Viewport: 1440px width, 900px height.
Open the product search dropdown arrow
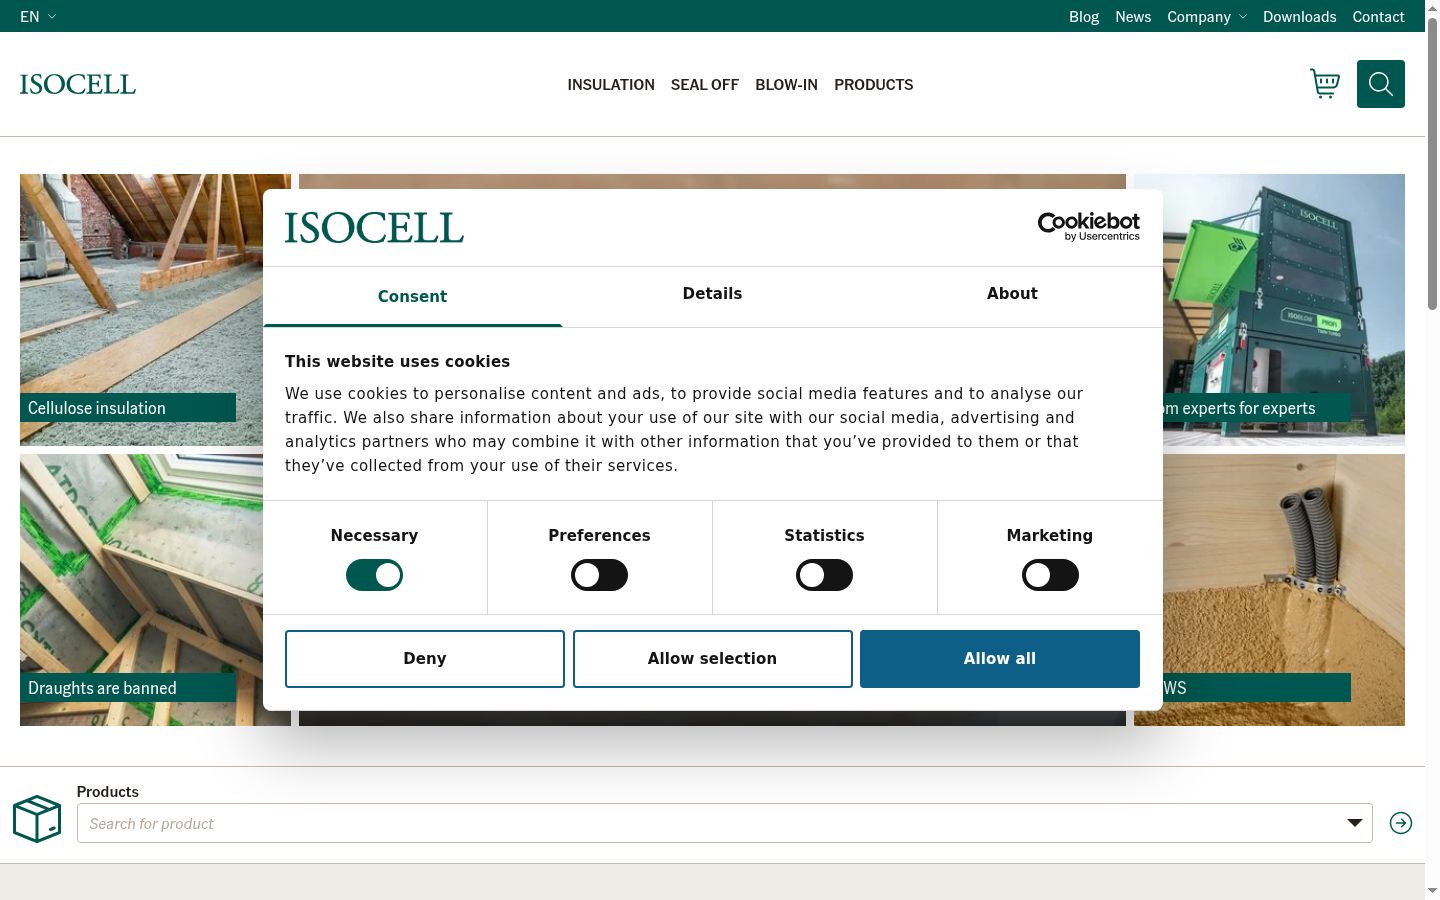pyautogui.click(x=1355, y=823)
